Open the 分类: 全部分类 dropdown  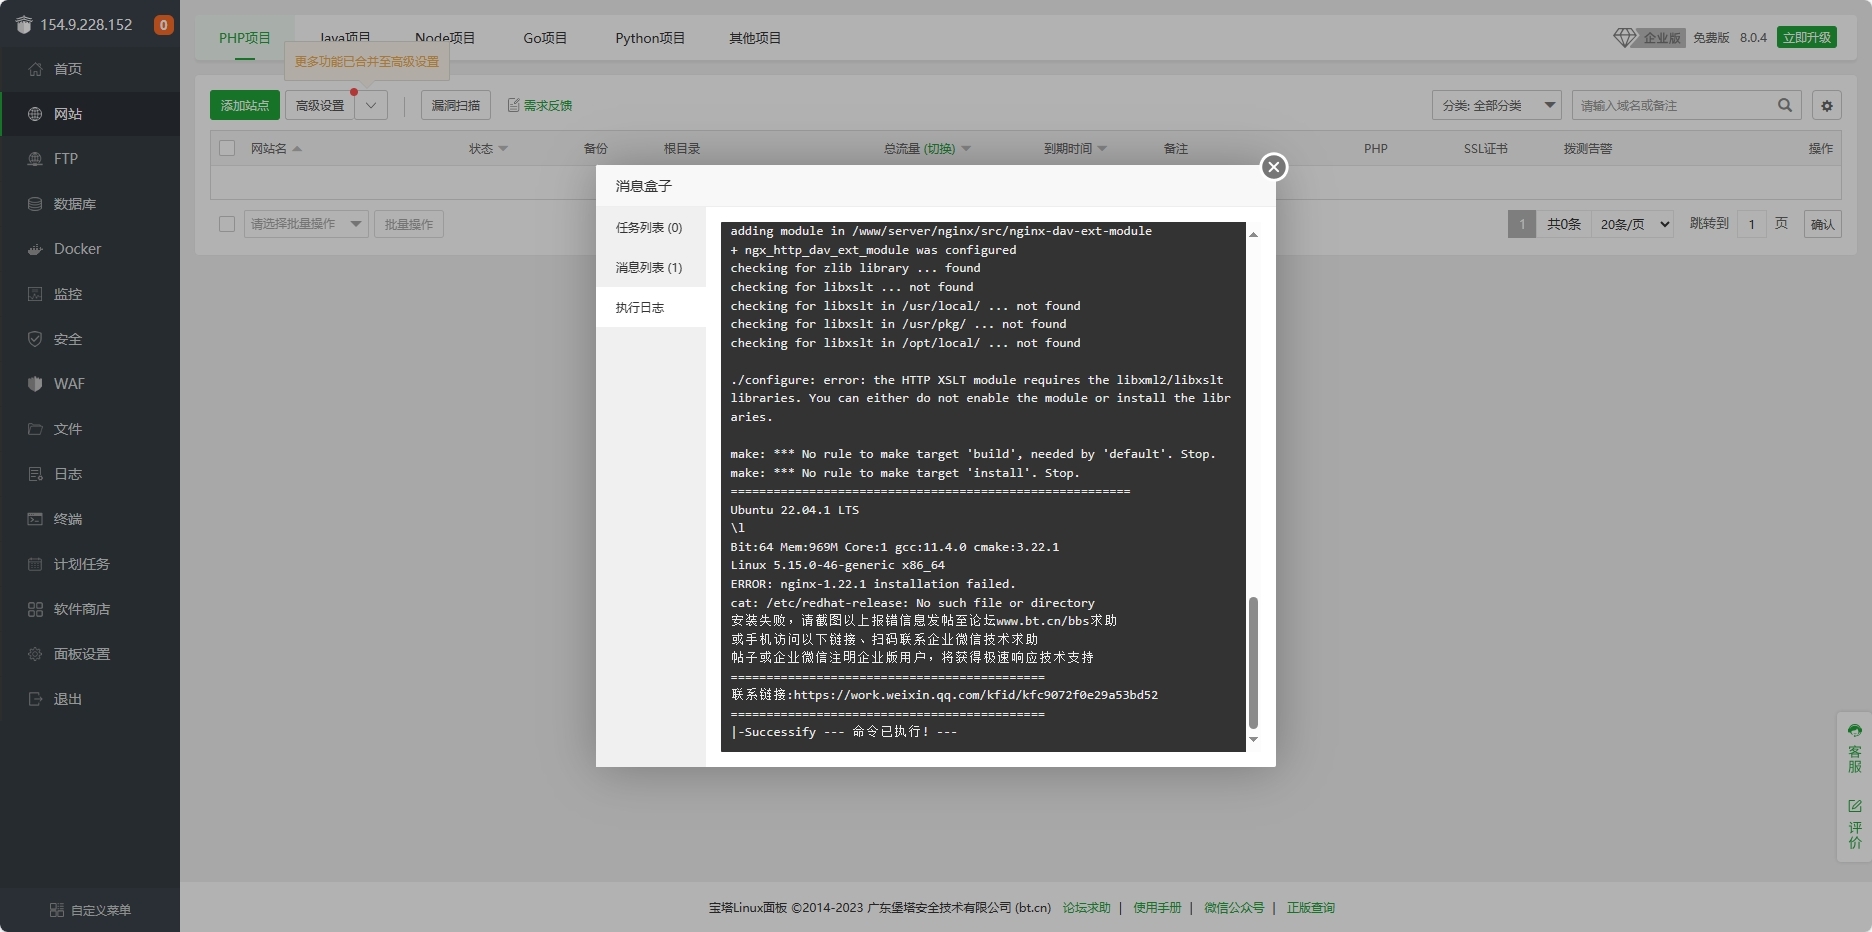pyautogui.click(x=1496, y=105)
